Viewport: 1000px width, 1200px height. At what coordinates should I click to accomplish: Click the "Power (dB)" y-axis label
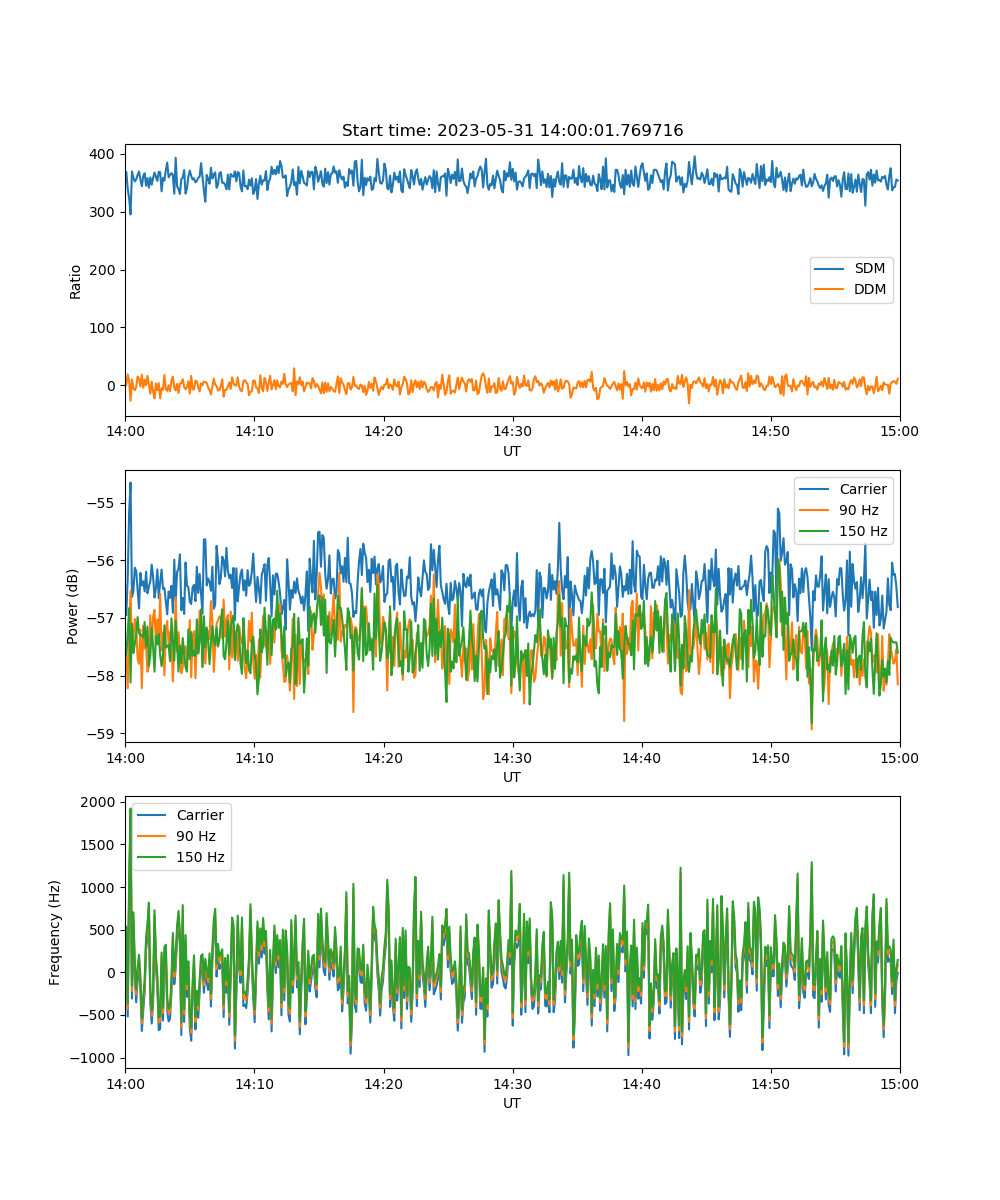[73, 606]
